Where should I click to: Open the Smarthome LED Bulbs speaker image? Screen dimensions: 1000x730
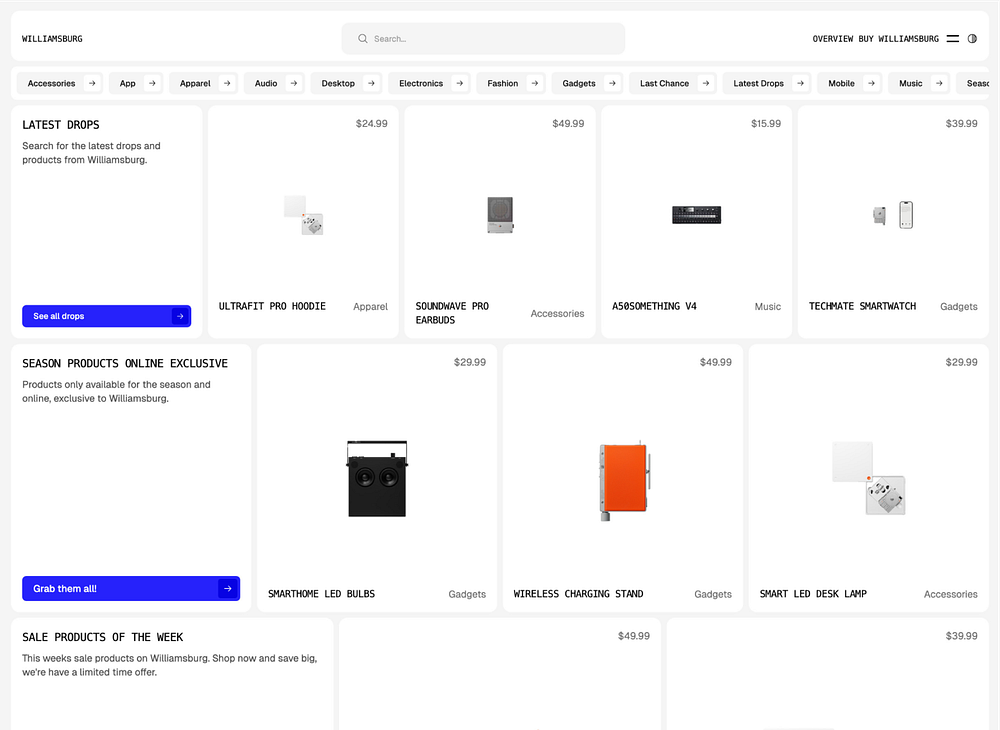pos(377,478)
